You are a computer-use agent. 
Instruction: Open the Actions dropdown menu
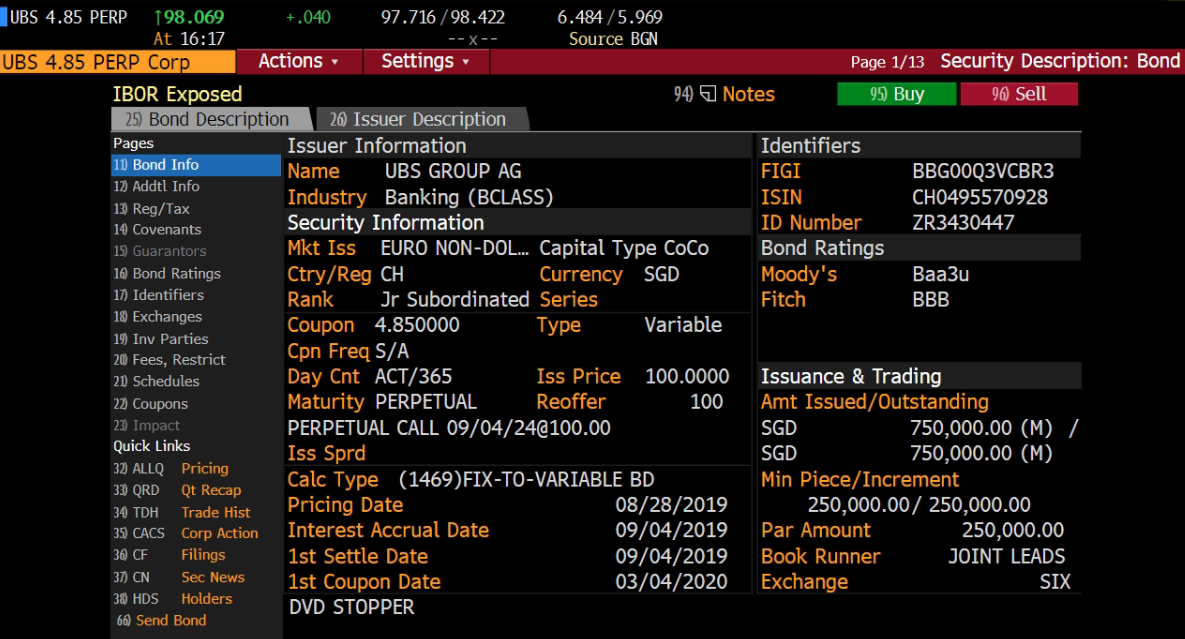coord(299,61)
